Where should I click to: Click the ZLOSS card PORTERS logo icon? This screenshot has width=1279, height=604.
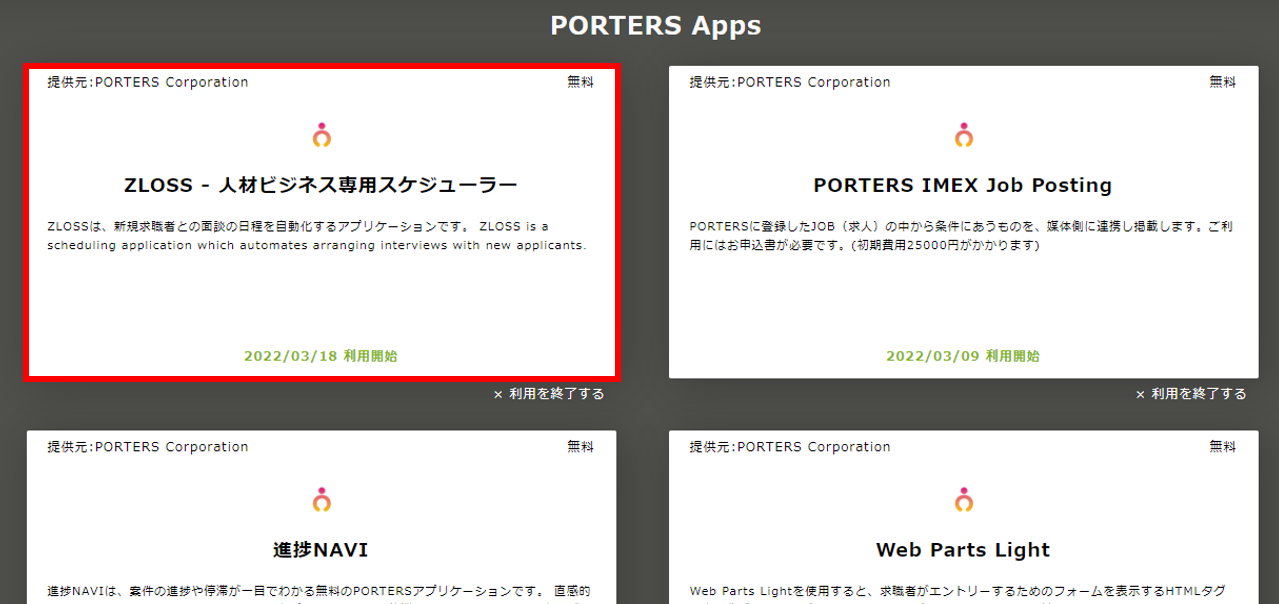(x=321, y=135)
